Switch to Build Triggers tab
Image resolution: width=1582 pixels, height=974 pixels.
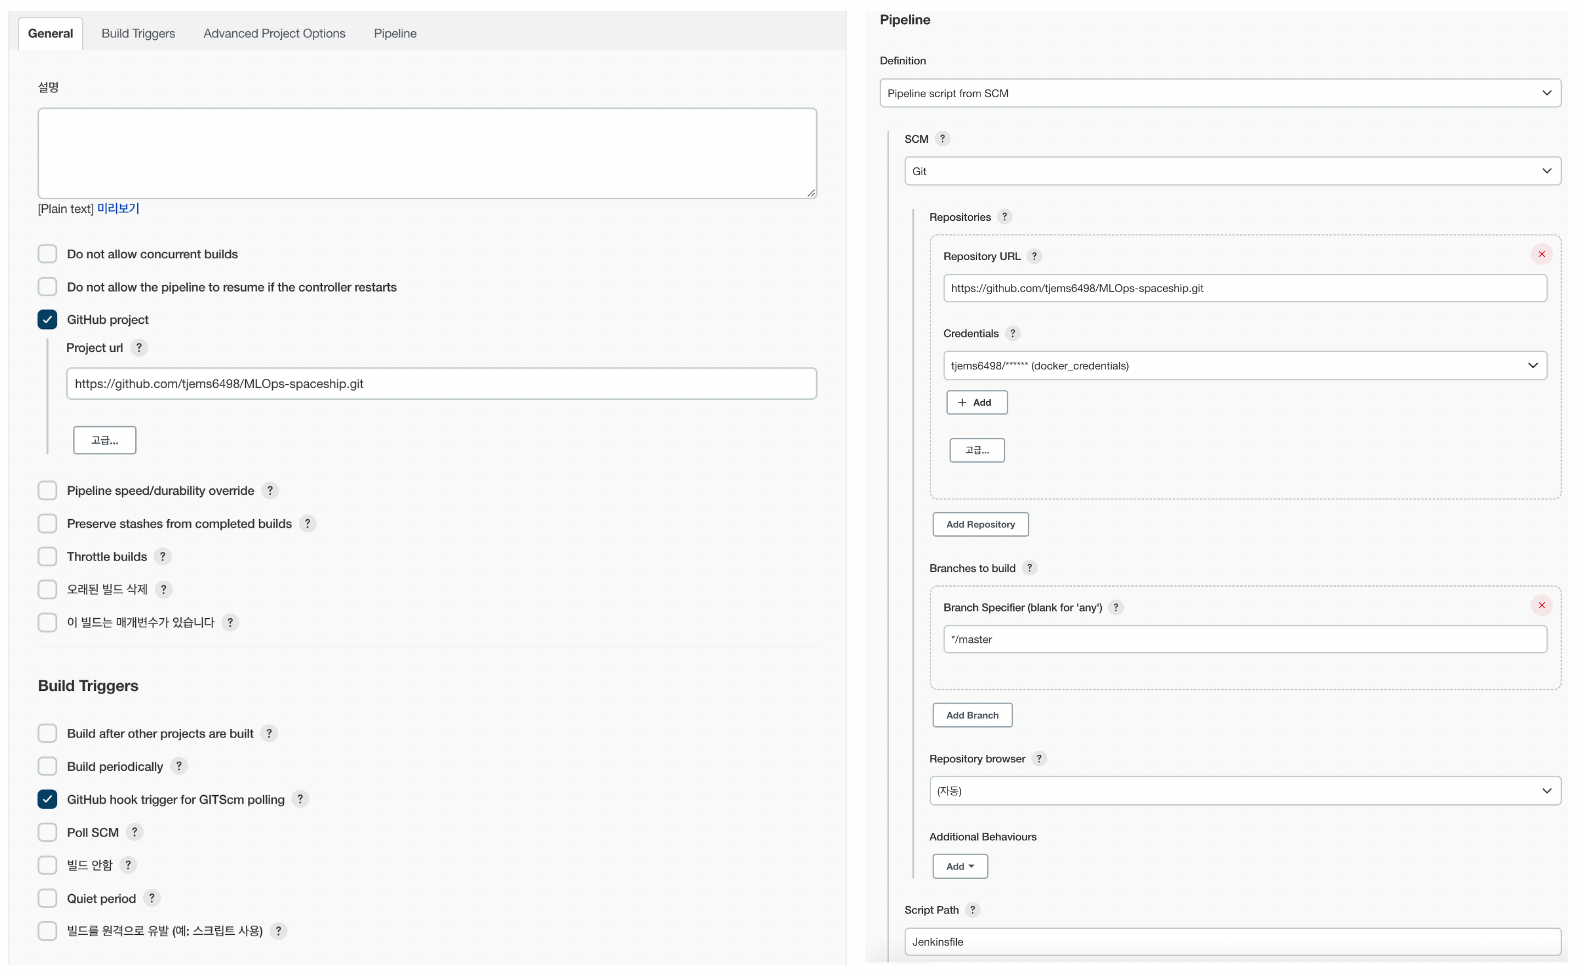coord(138,33)
